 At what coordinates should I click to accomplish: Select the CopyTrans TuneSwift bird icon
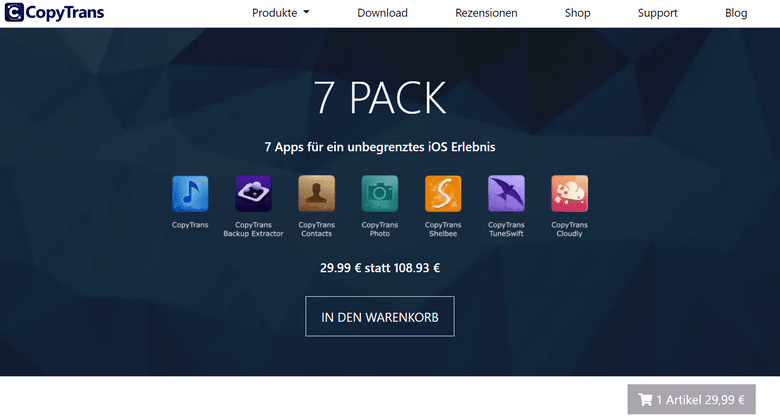tap(506, 194)
